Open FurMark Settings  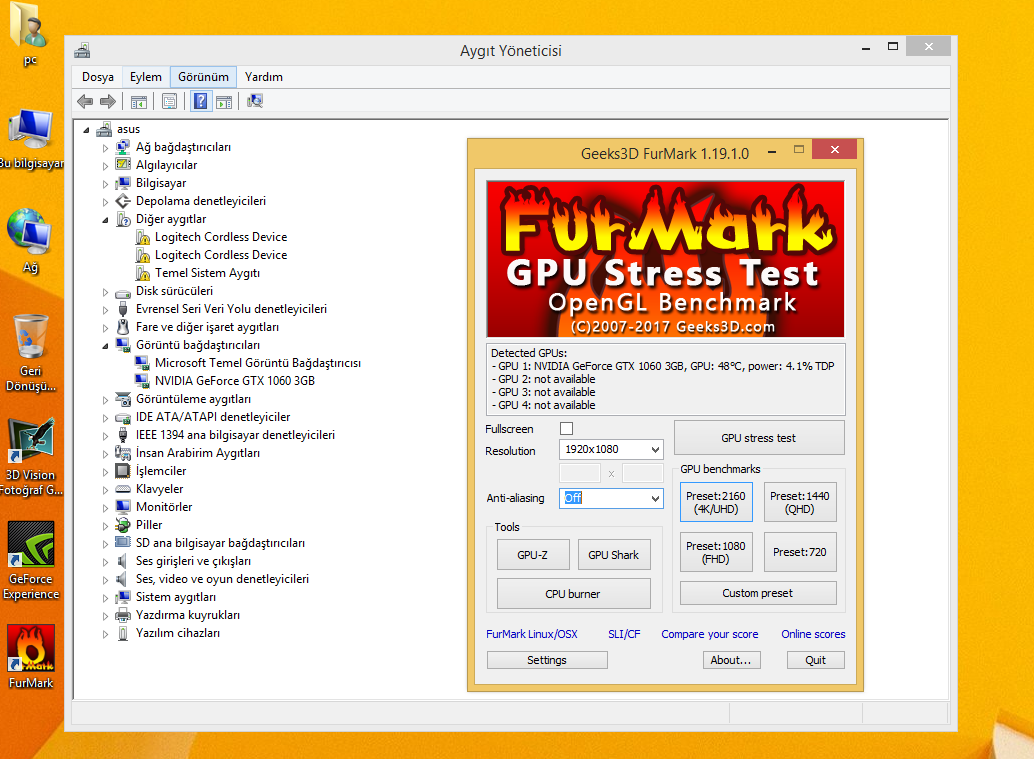pos(547,660)
